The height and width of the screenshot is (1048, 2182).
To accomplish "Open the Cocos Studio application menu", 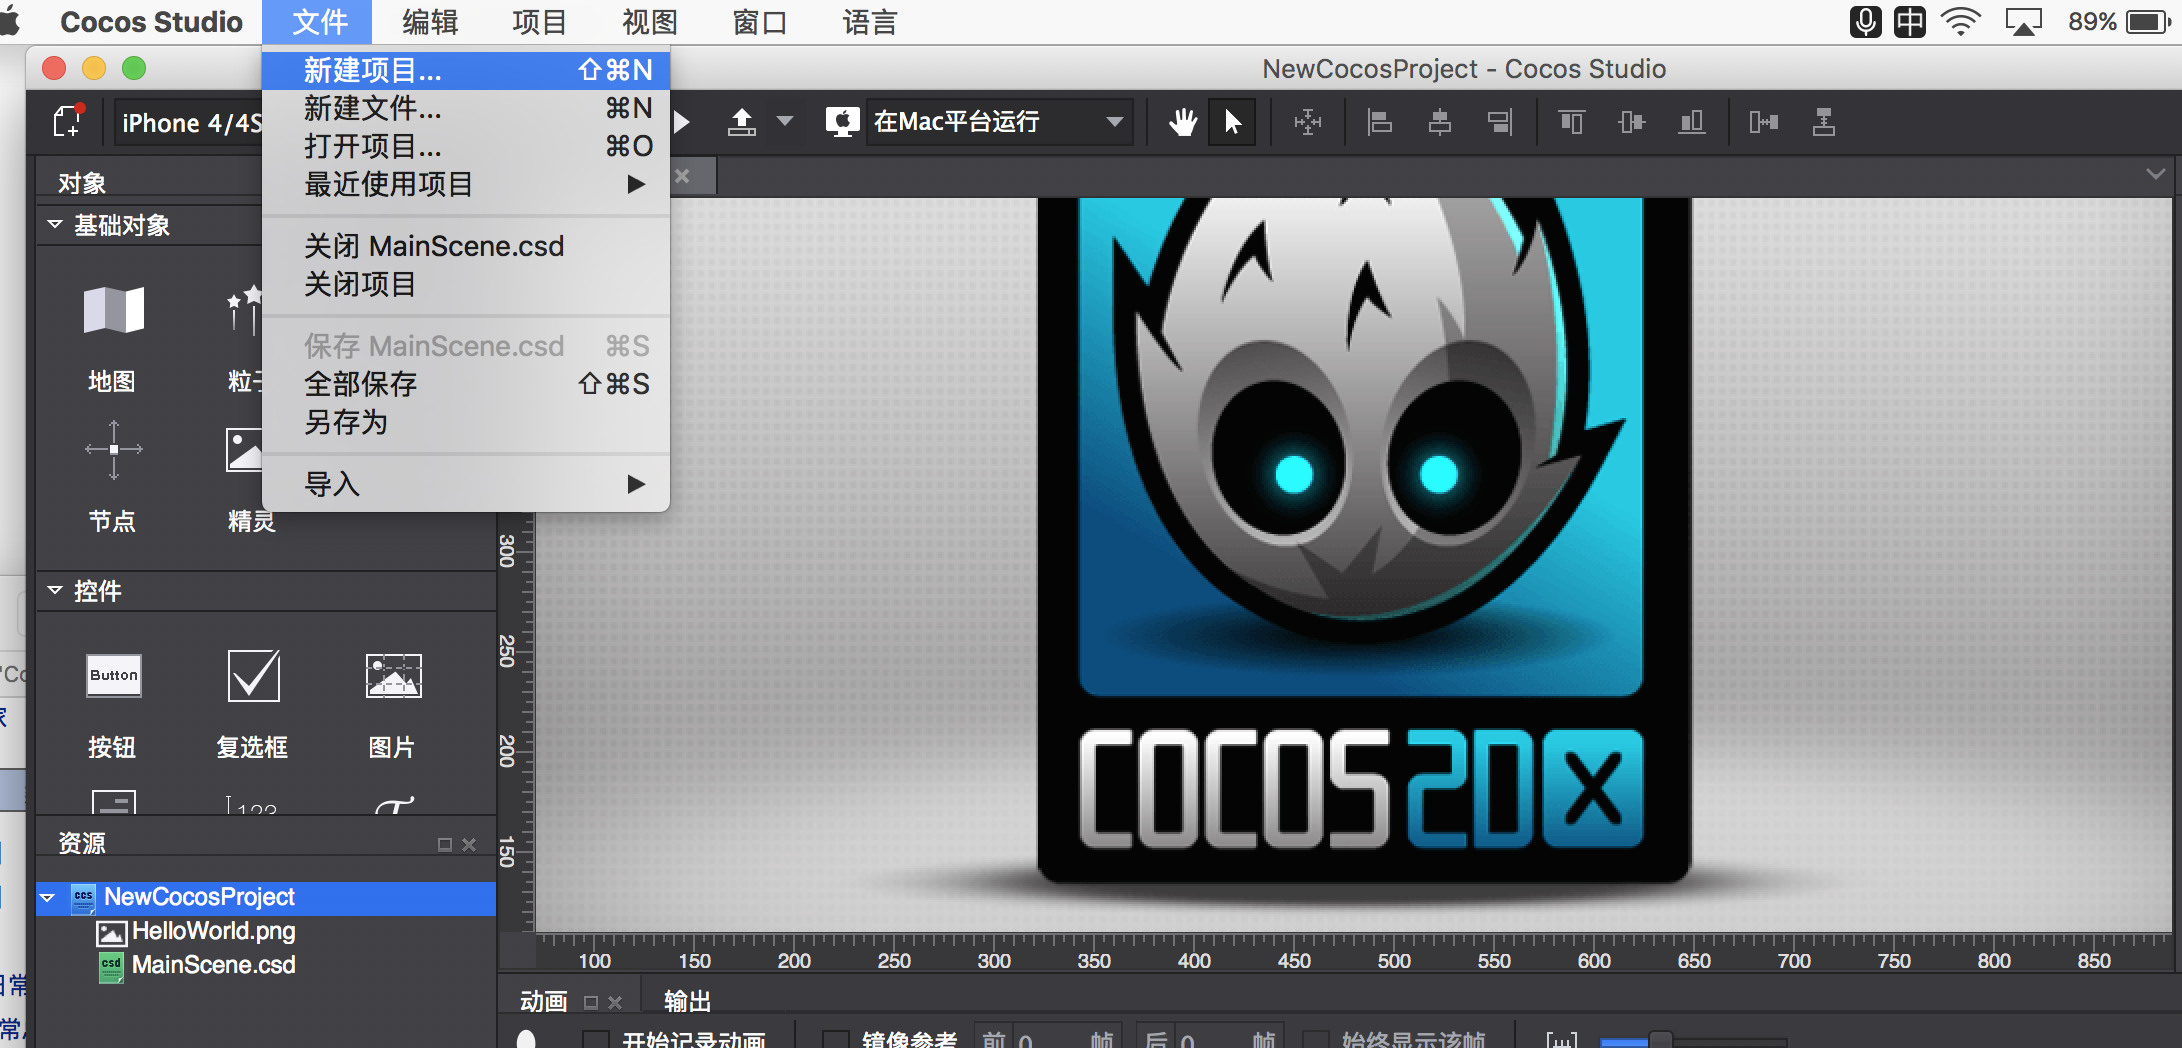I will [x=151, y=22].
